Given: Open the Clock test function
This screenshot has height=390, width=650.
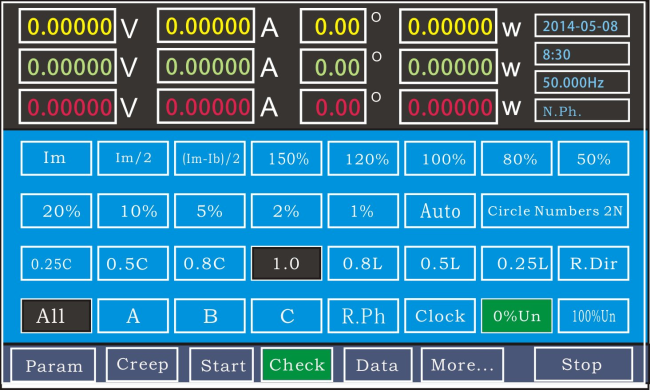Looking at the screenshot, I should click(440, 316).
